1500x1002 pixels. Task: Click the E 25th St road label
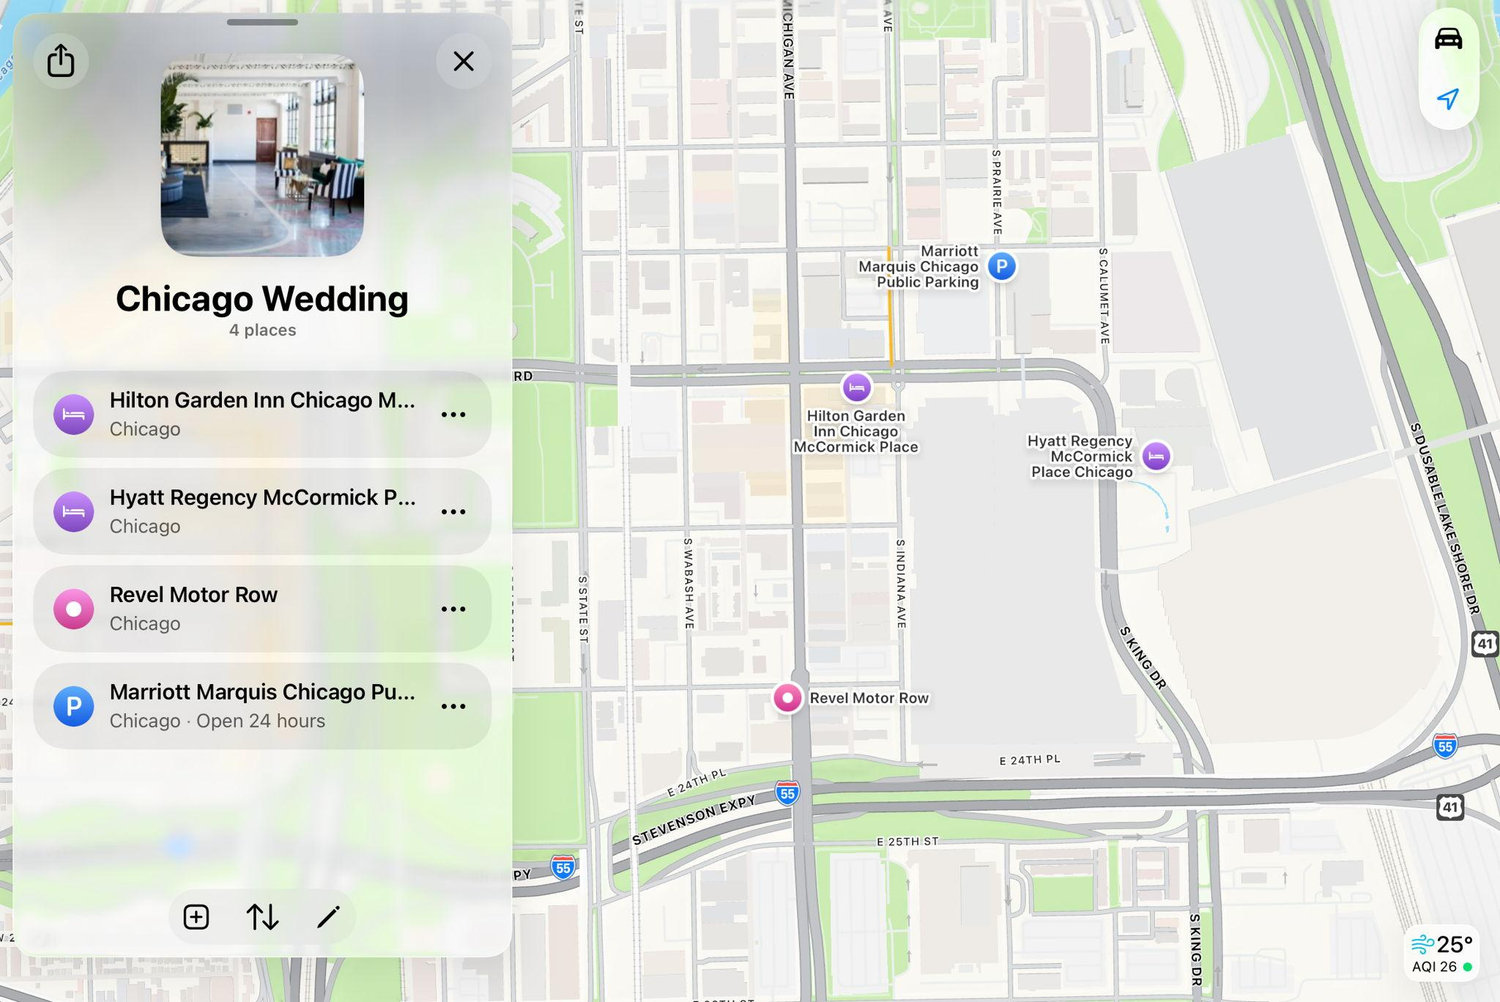[907, 841]
